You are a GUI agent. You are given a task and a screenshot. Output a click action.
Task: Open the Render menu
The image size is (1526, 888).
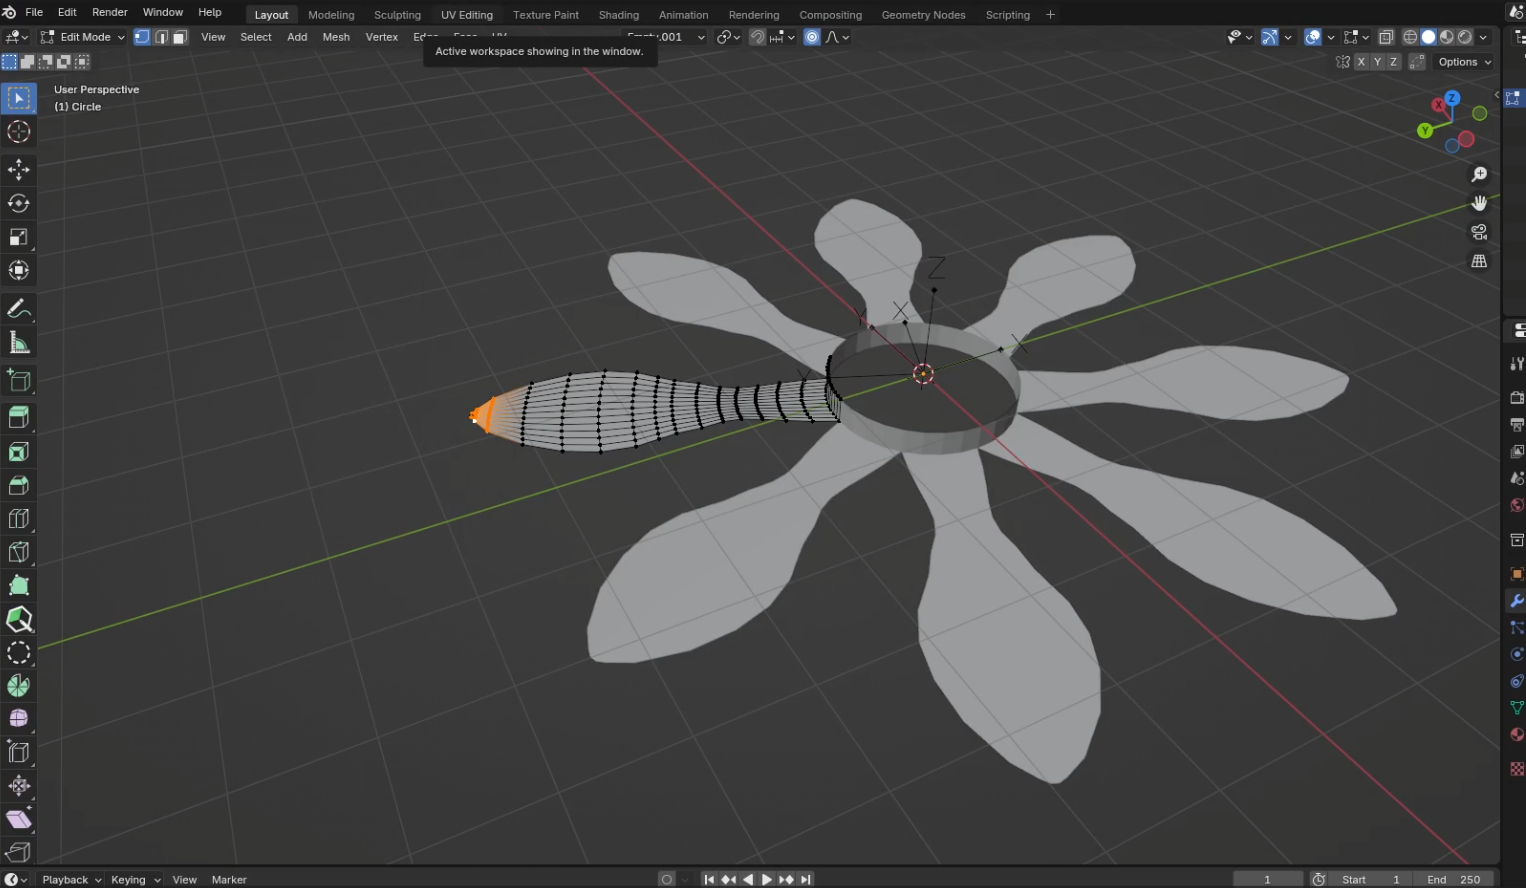(x=110, y=12)
